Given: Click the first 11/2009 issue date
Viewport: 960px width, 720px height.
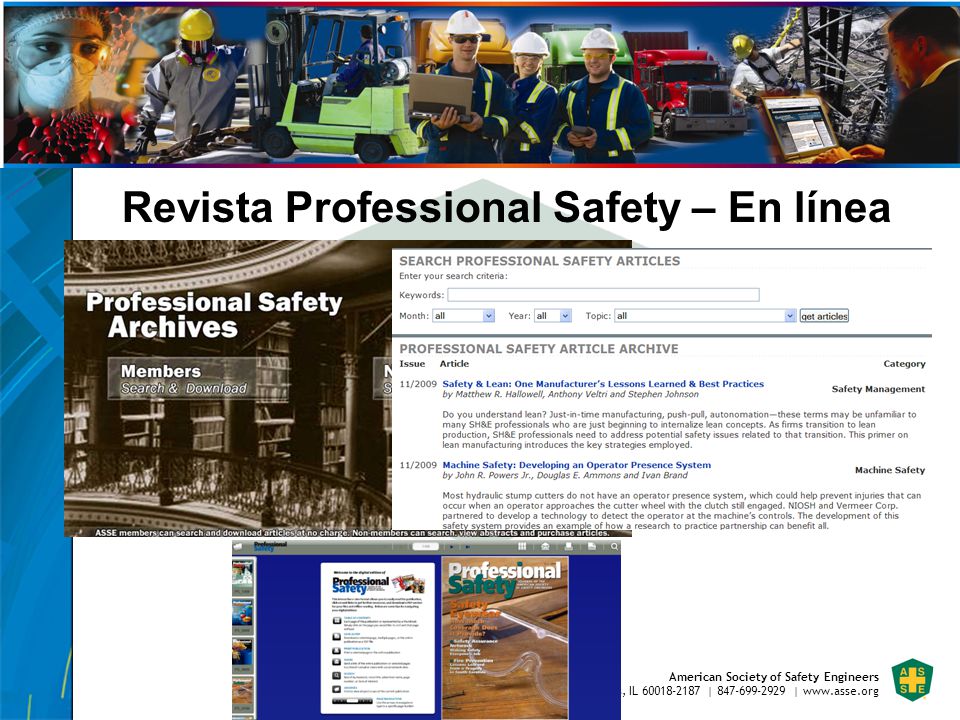Looking at the screenshot, I should click(x=418, y=384).
